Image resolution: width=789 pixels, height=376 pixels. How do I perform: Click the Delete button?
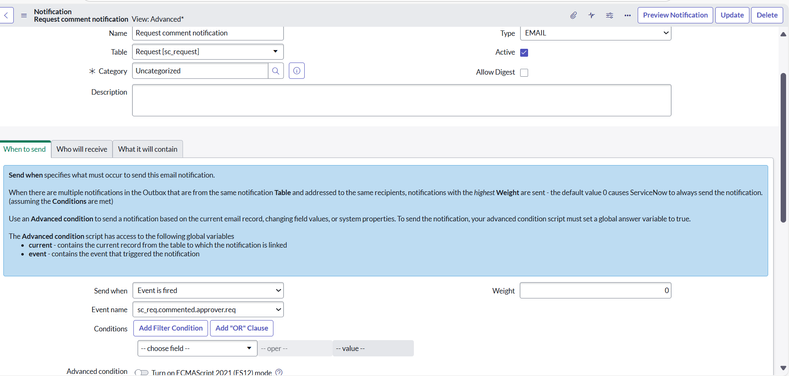pos(767,15)
